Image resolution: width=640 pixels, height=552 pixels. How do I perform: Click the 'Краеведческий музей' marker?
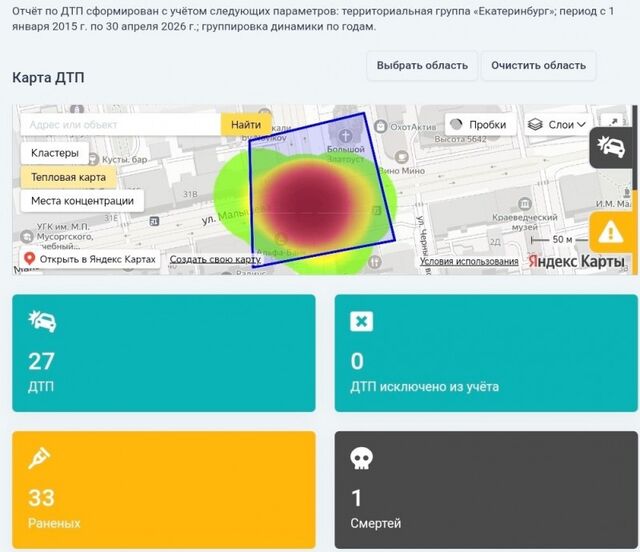[x=524, y=203]
